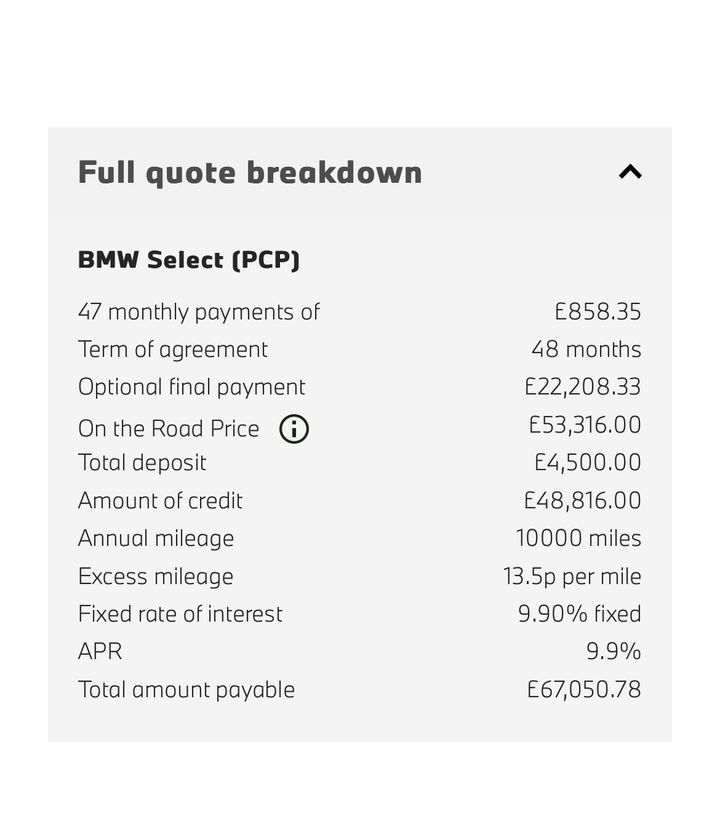Click the Optional final payment label
Image resolution: width=720 pixels, height=829 pixels.
tap(192, 387)
